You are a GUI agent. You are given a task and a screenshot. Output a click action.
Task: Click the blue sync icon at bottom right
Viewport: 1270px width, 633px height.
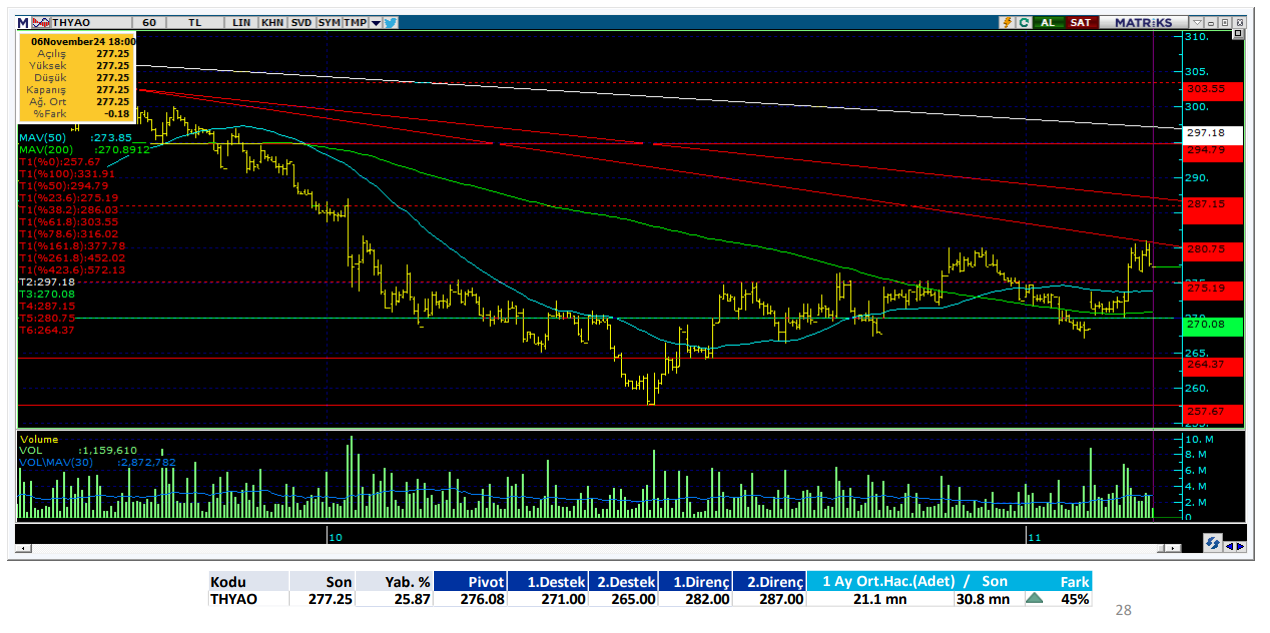coord(1213,543)
